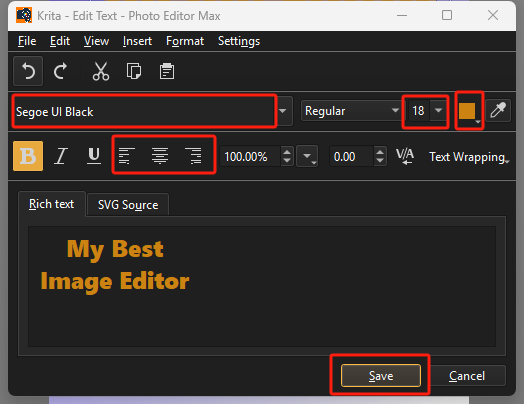Screen dimensions: 524x404
Task: Switch to the SVG Source tab
Action: click(x=128, y=205)
